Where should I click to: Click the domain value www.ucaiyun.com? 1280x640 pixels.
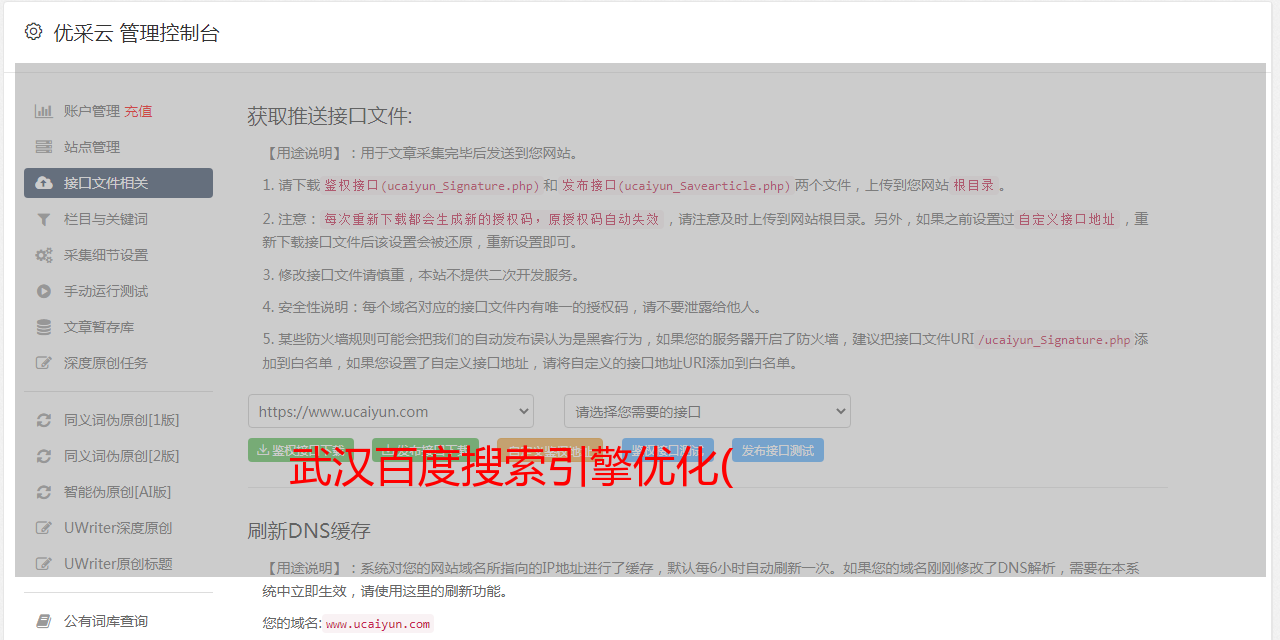378,623
